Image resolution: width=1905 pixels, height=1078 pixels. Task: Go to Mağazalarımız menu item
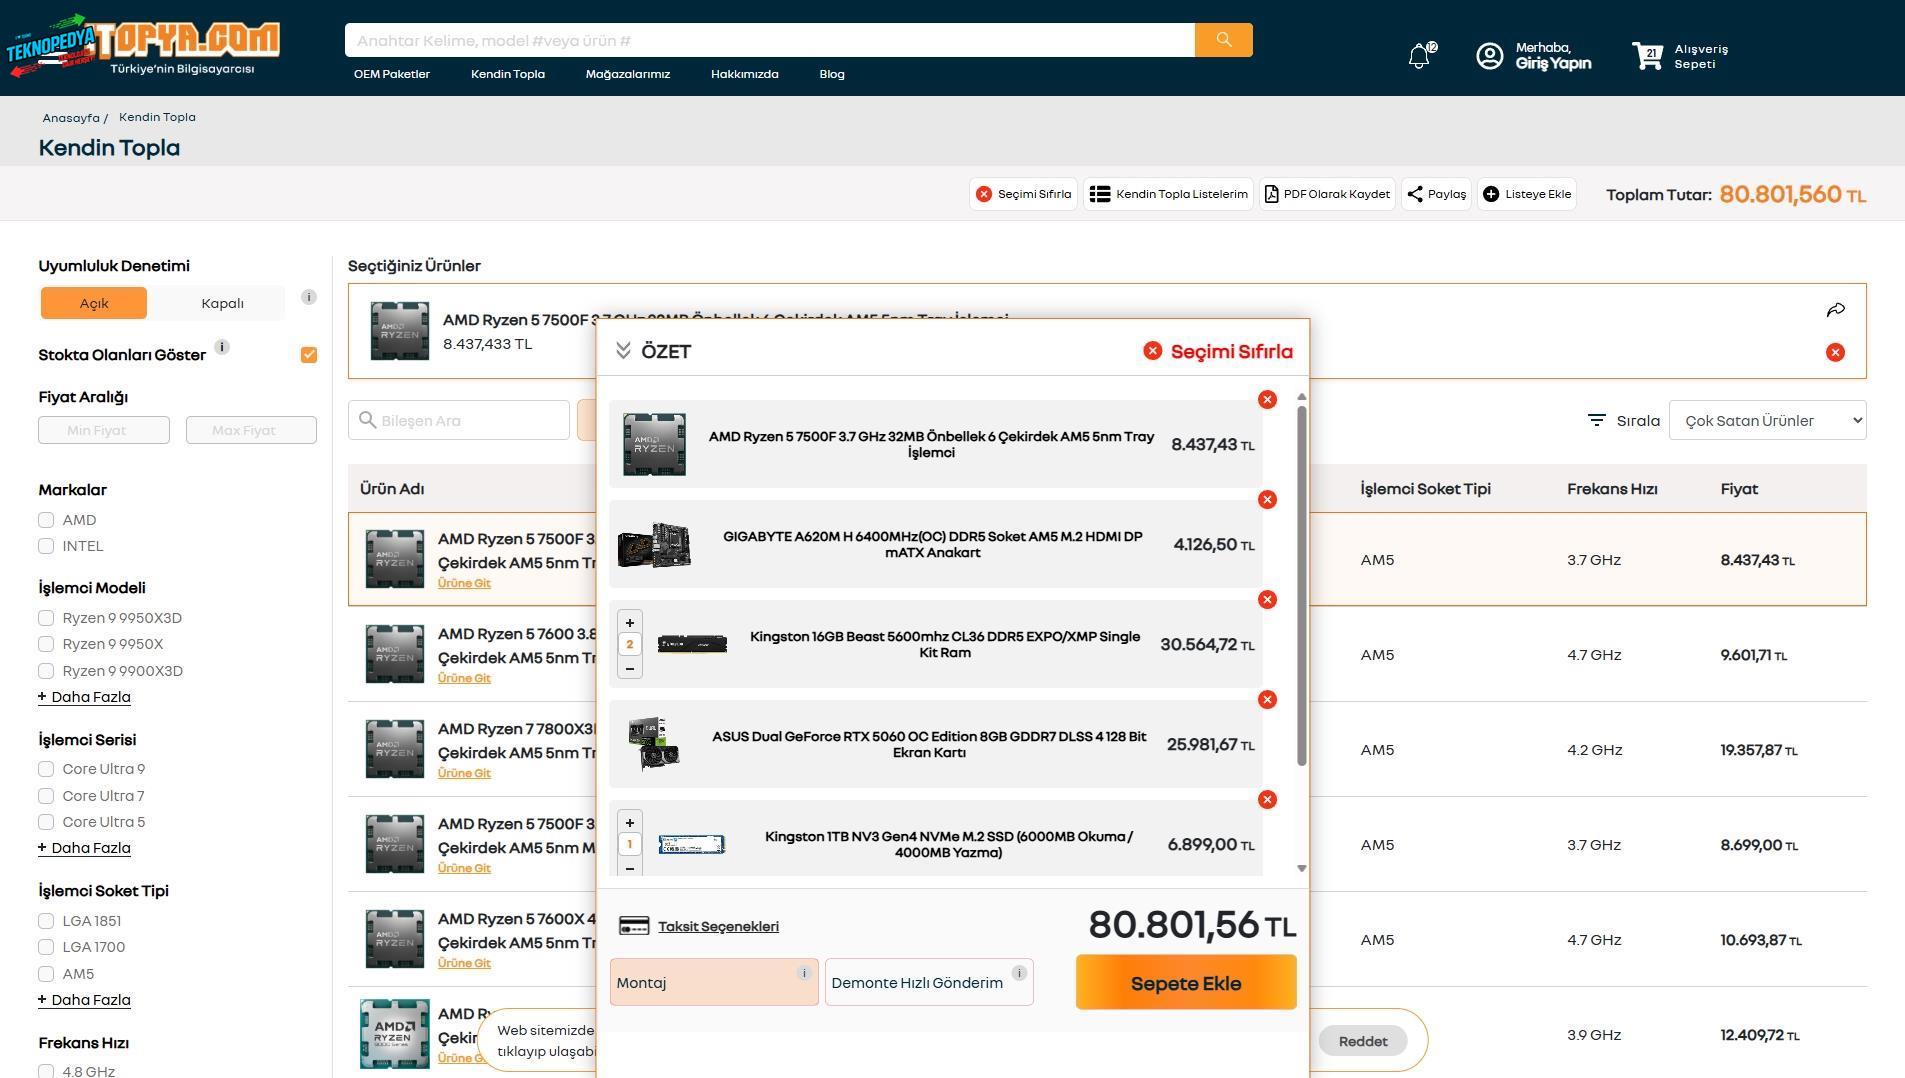627,74
